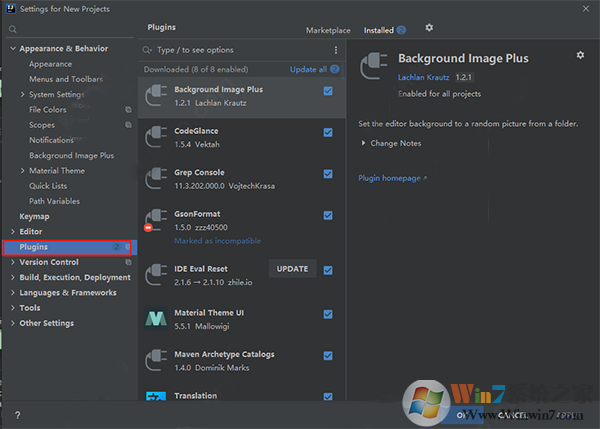Screen dimensions: 600x429
Task: Expand Build, Execution, Deployment section
Action: 13,277
